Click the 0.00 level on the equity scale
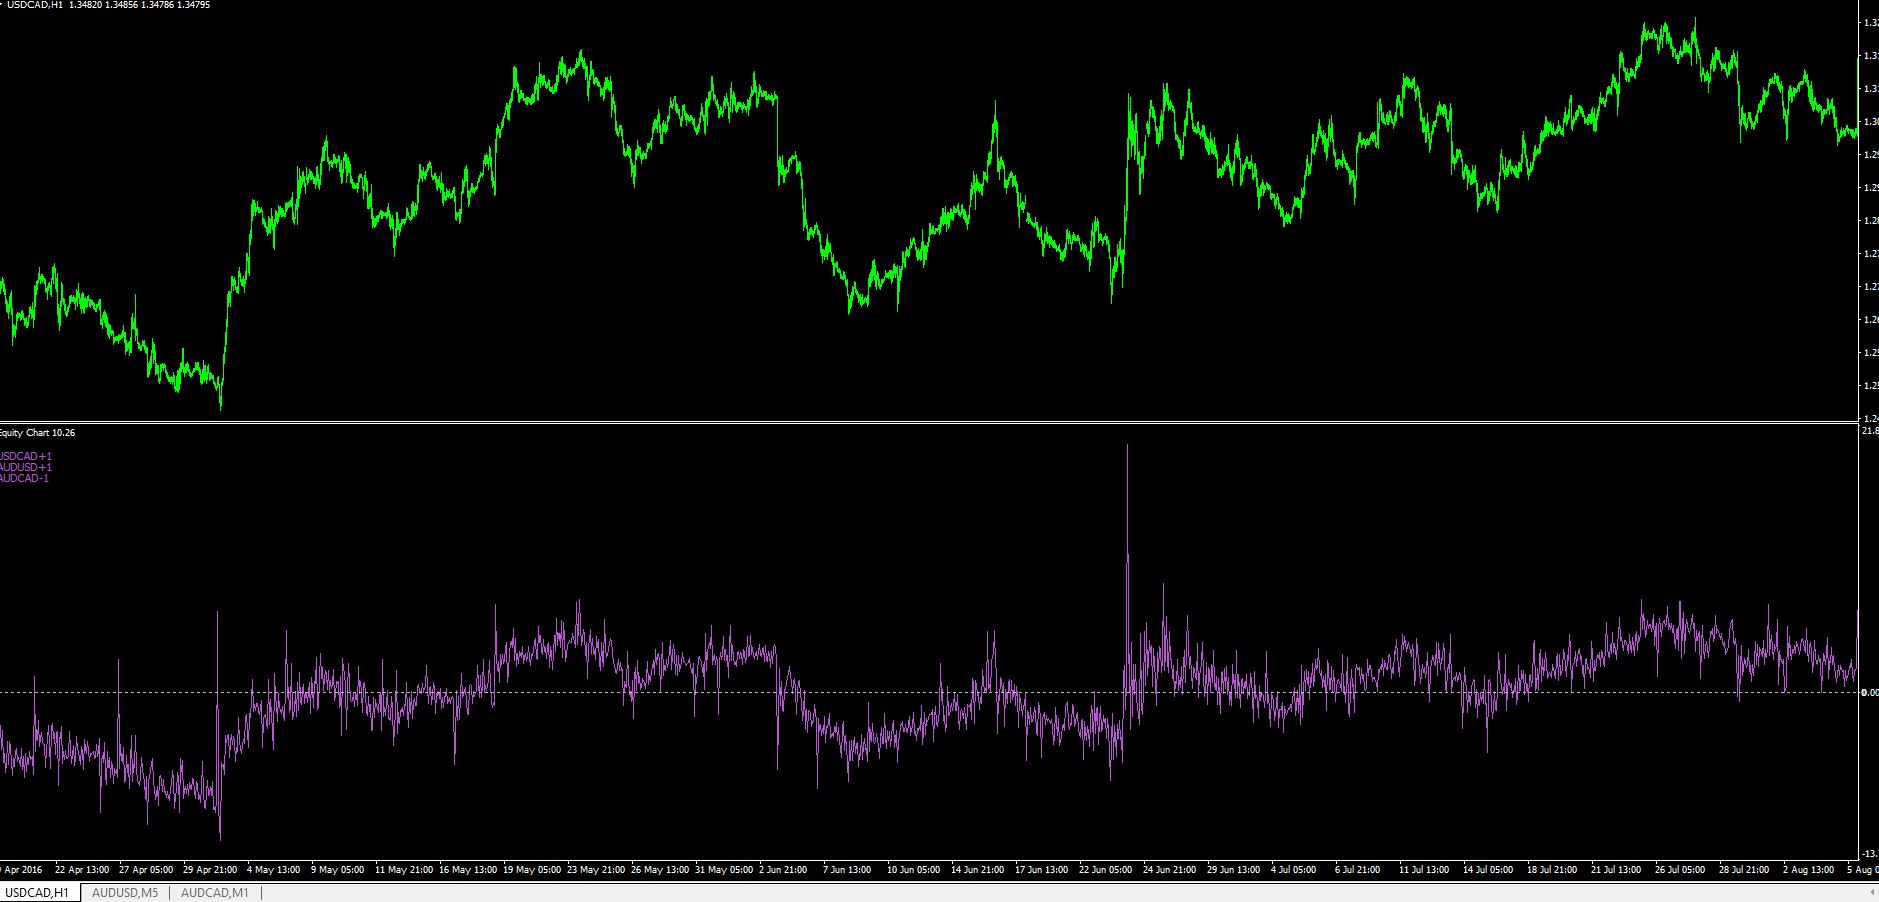 (x=1868, y=692)
